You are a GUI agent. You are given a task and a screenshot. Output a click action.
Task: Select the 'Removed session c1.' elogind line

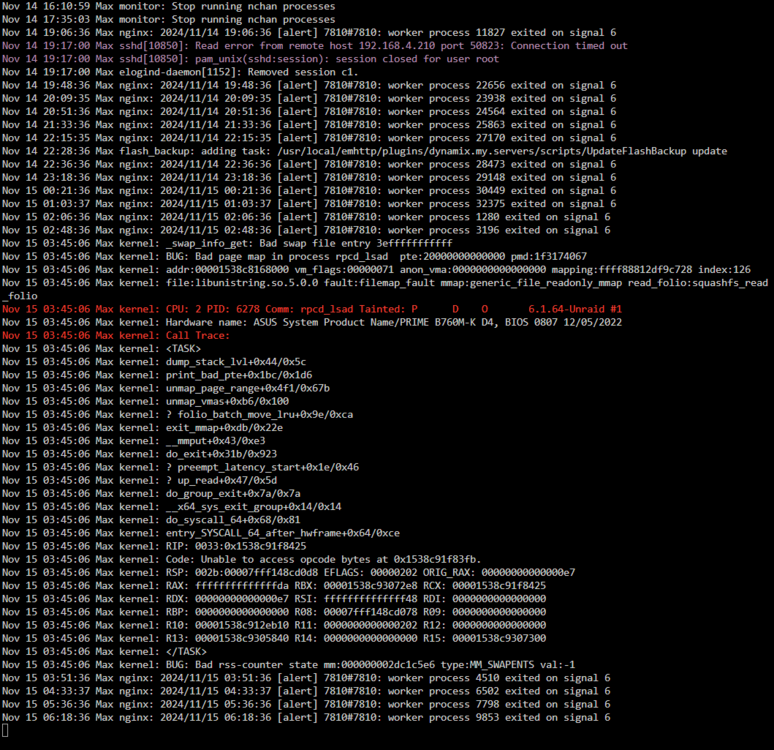pyautogui.click(x=180, y=72)
